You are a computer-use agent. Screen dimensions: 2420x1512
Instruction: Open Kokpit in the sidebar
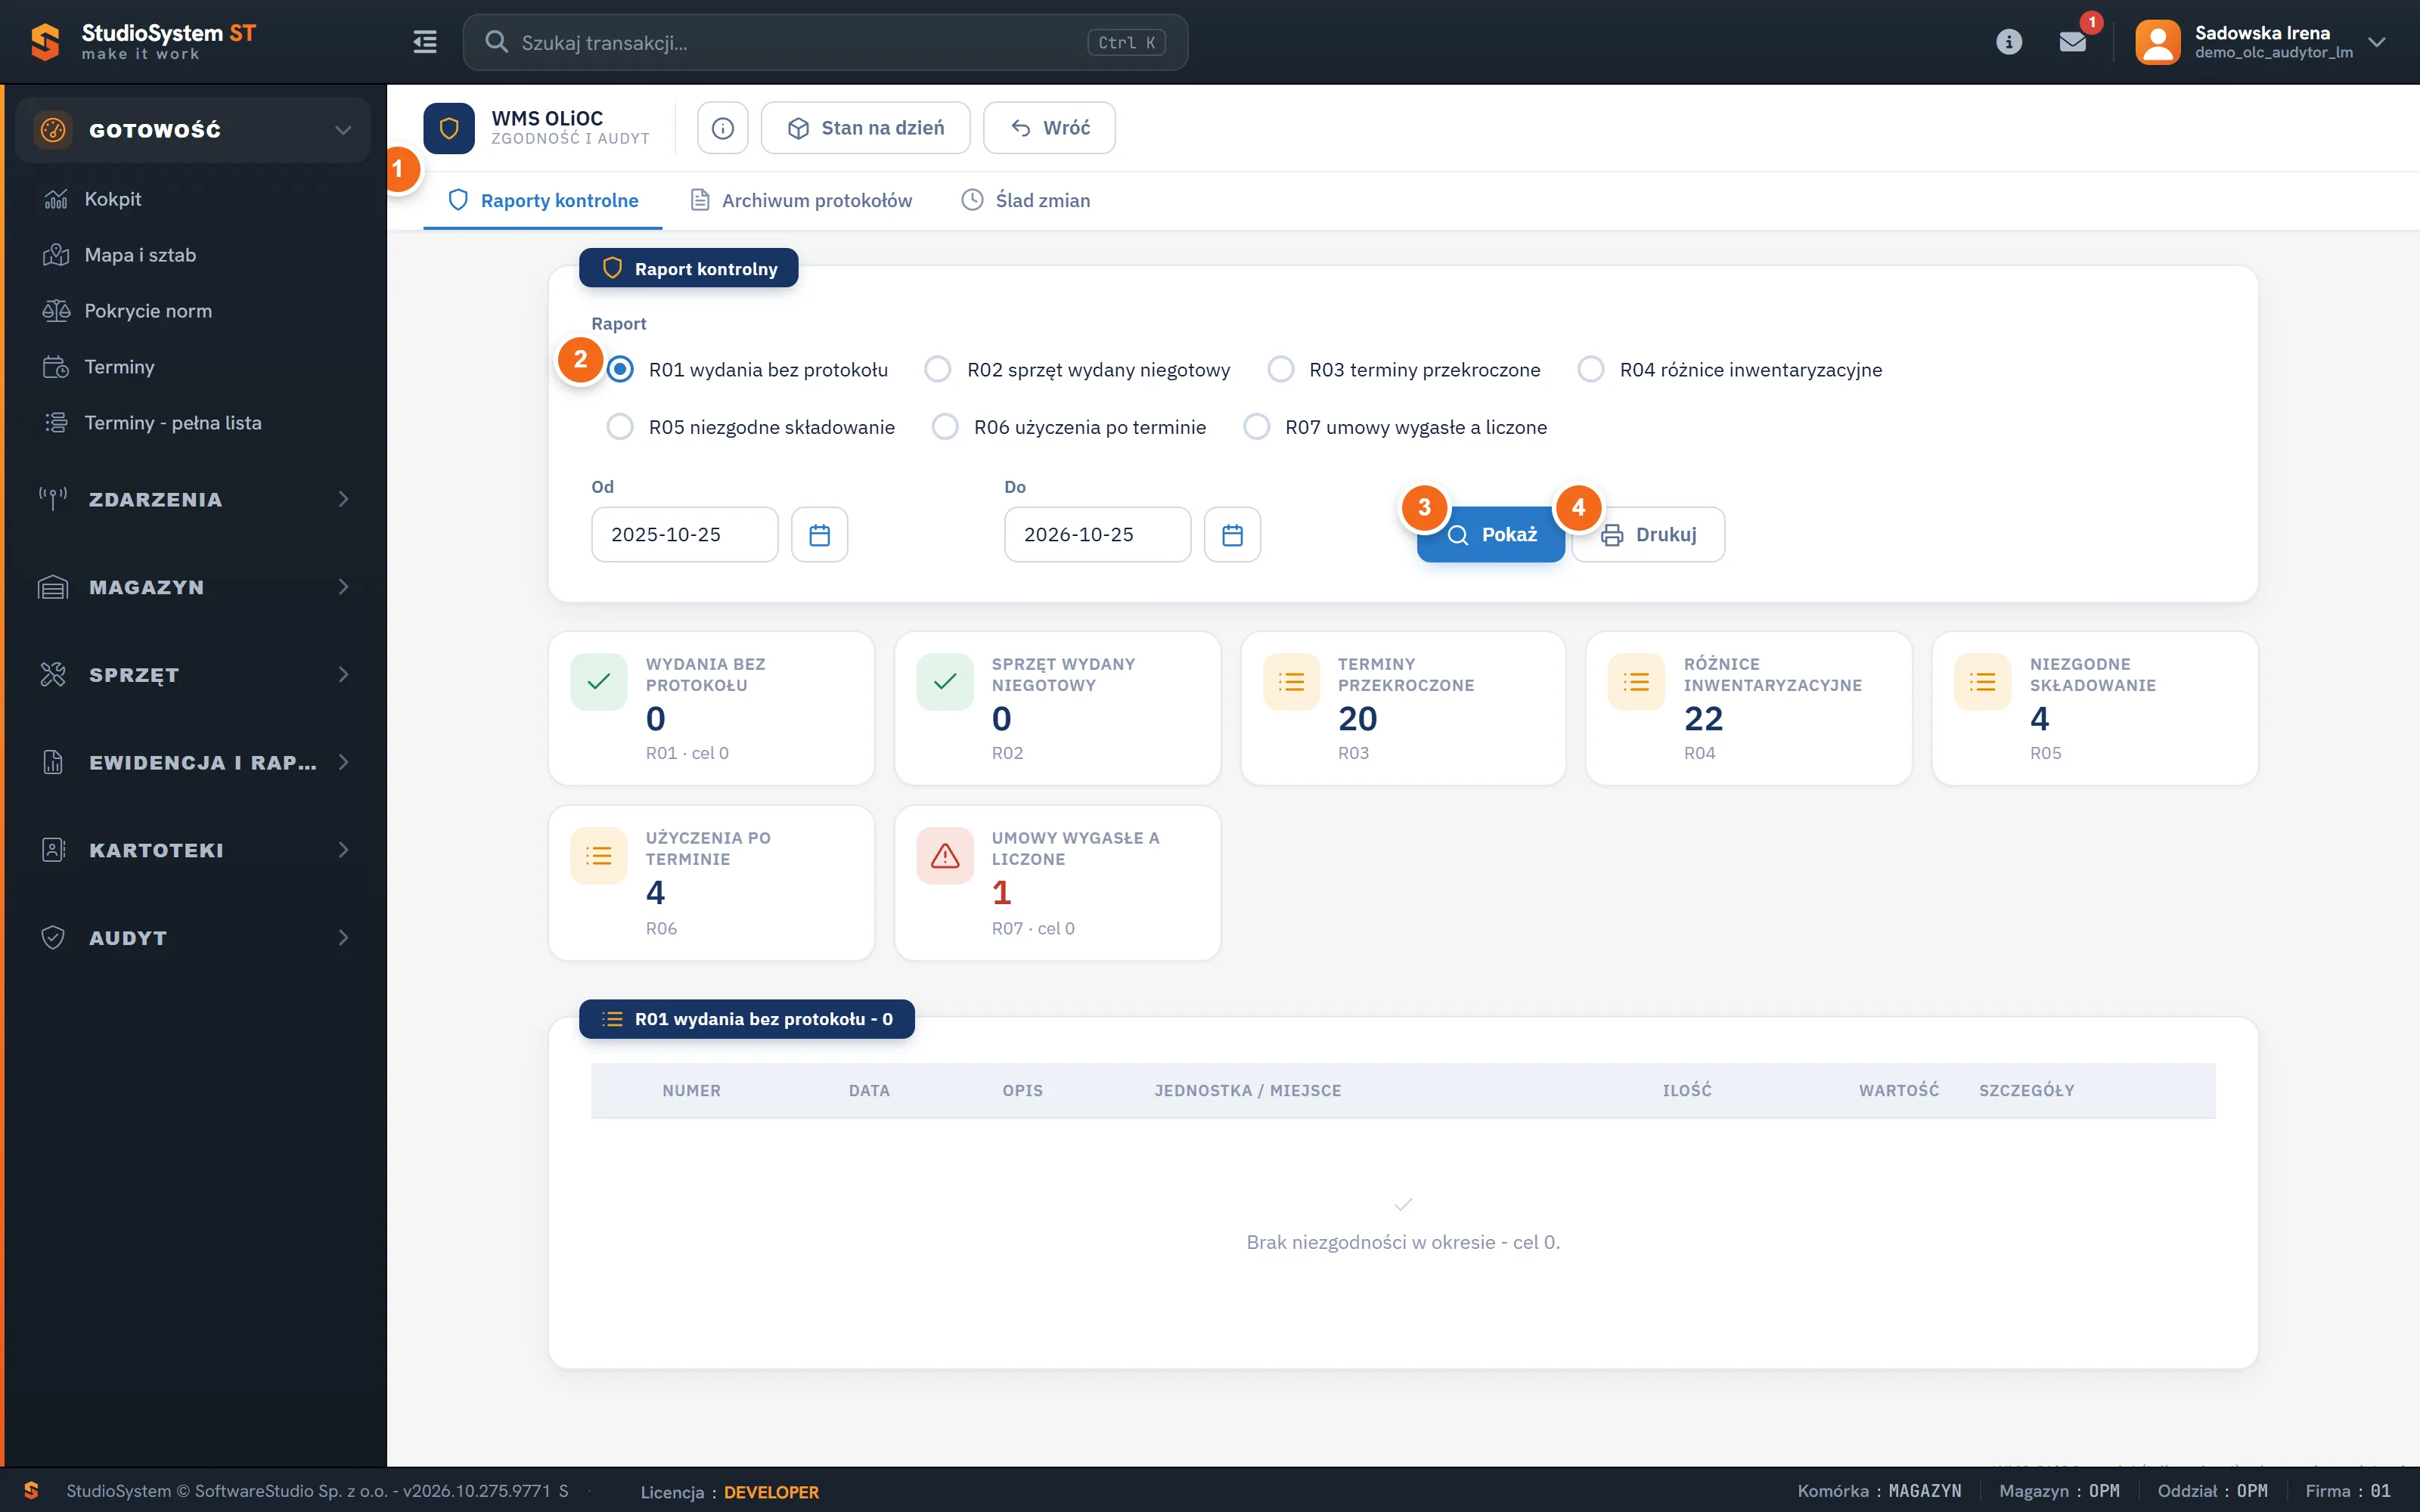point(193,199)
